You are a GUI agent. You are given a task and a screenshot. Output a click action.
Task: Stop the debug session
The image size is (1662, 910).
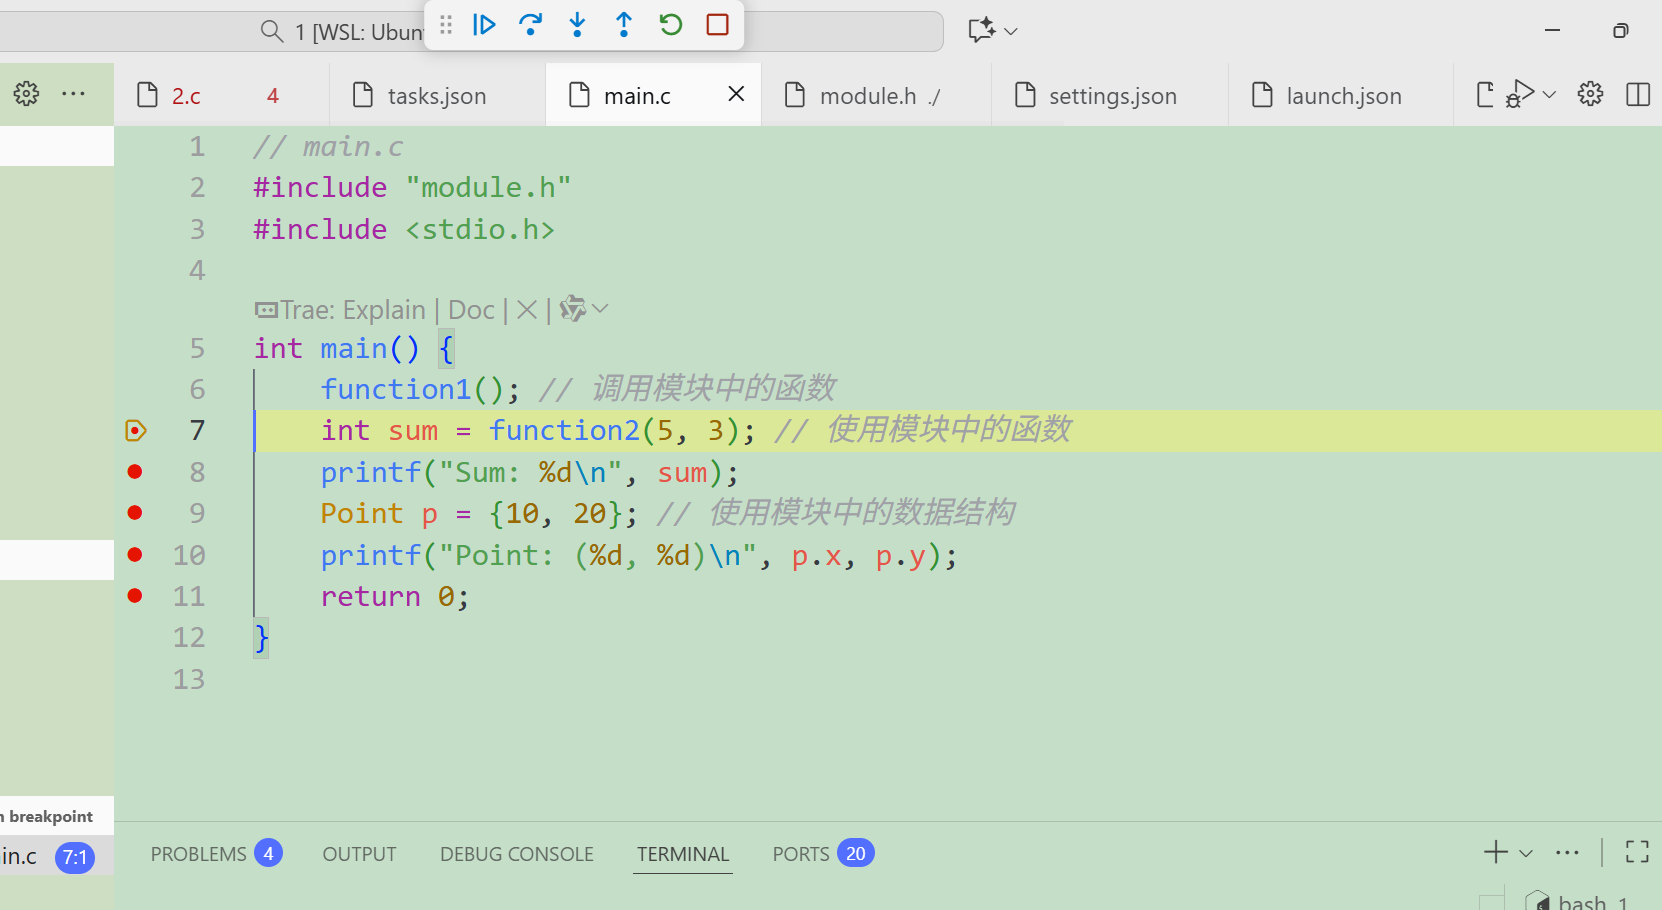click(717, 25)
